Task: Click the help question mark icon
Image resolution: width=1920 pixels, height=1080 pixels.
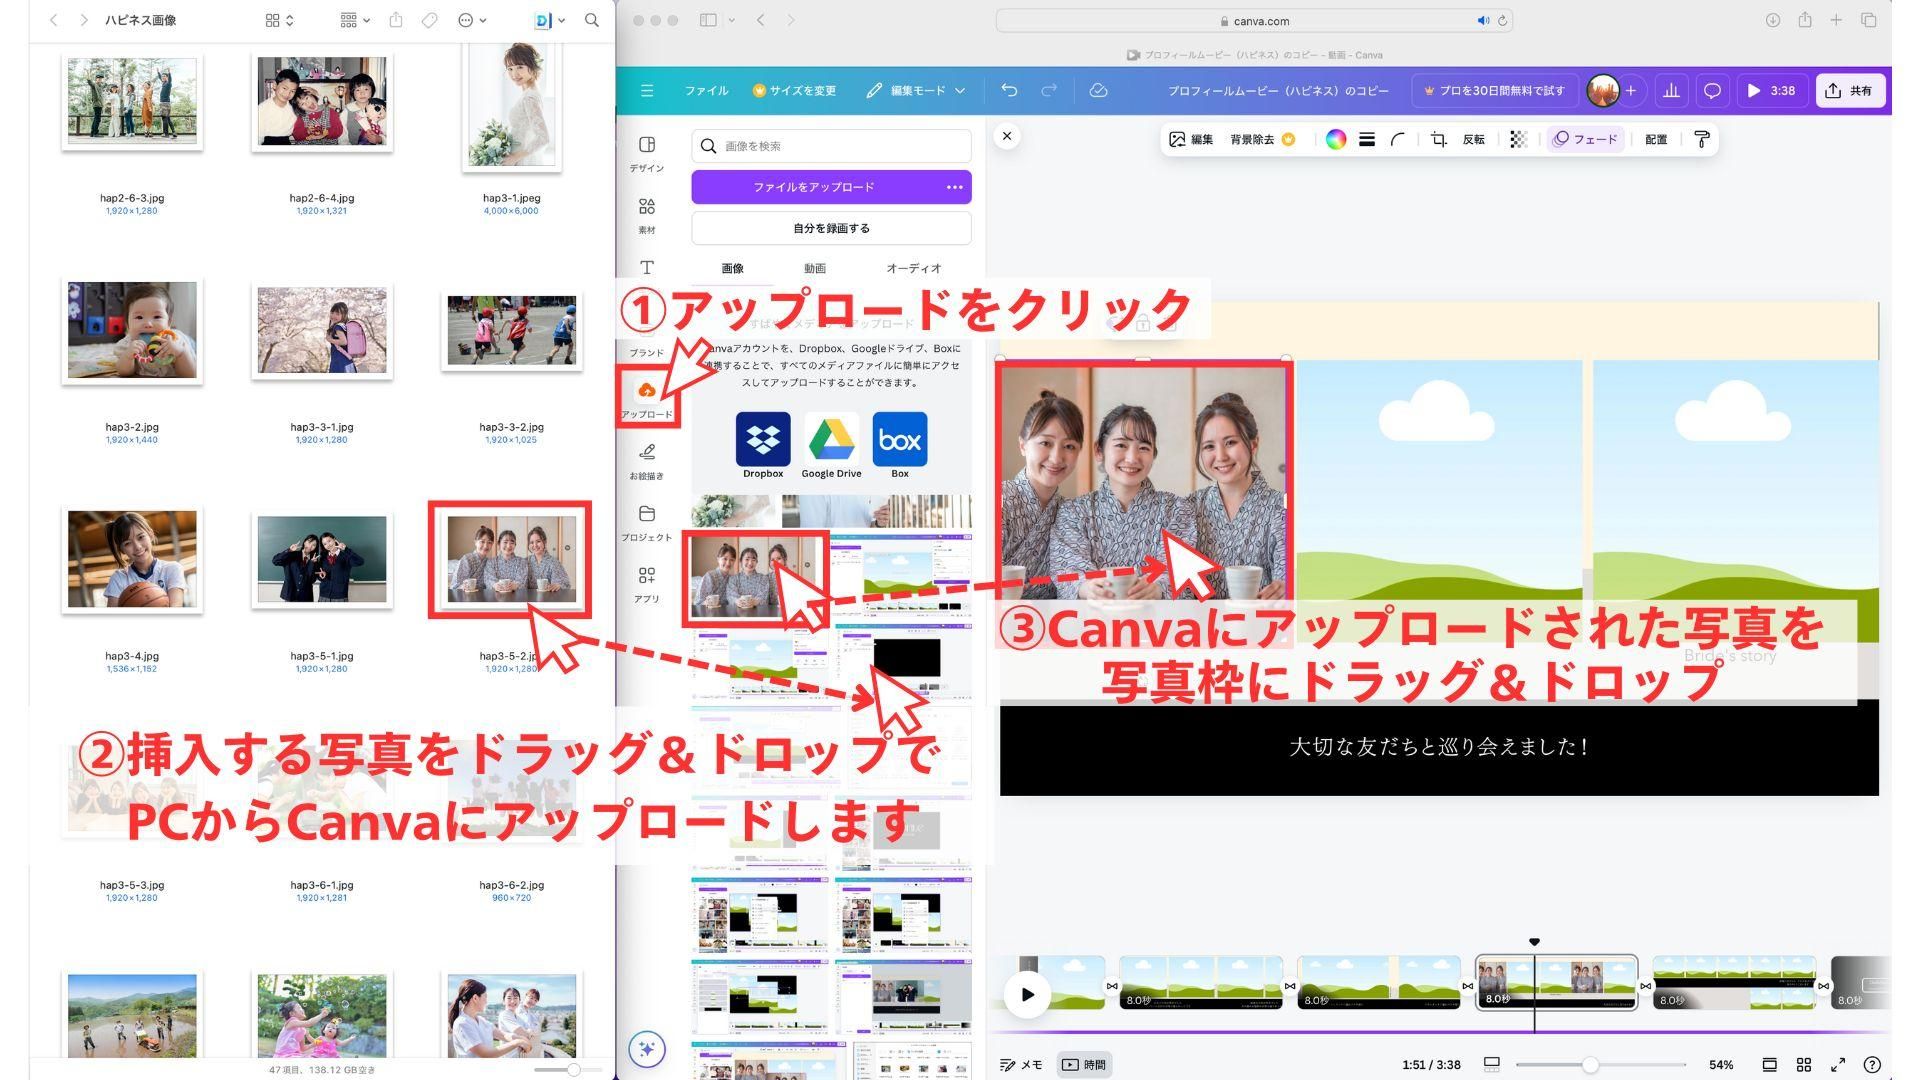Action: point(1872,1064)
